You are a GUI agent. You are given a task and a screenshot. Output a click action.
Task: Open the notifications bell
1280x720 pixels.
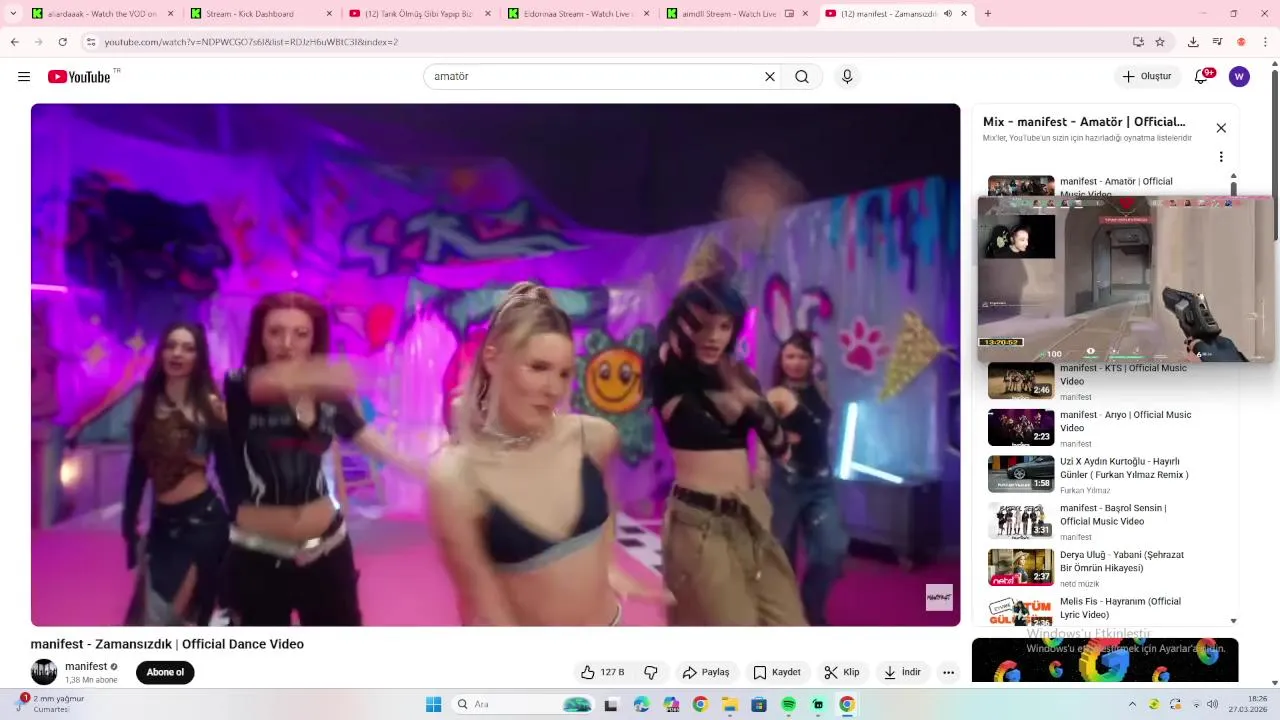pos(1202,77)
